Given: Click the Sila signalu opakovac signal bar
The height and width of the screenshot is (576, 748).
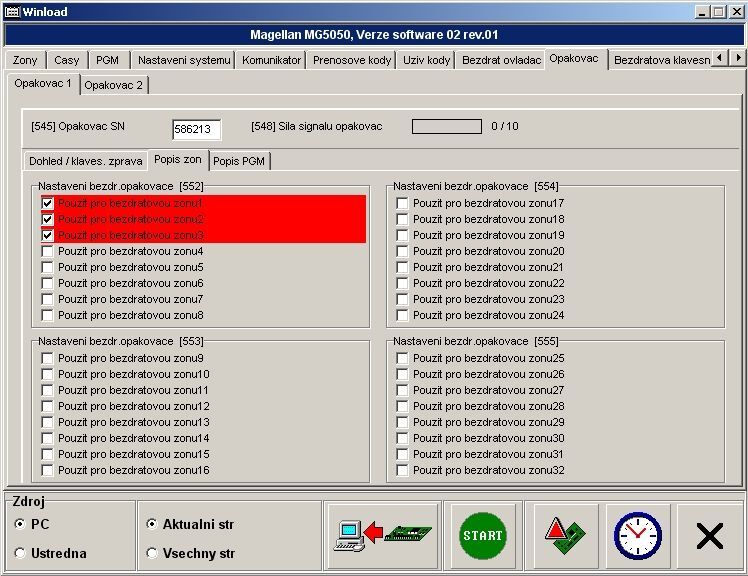Looking at the screenshot, I should pos(446,126).
